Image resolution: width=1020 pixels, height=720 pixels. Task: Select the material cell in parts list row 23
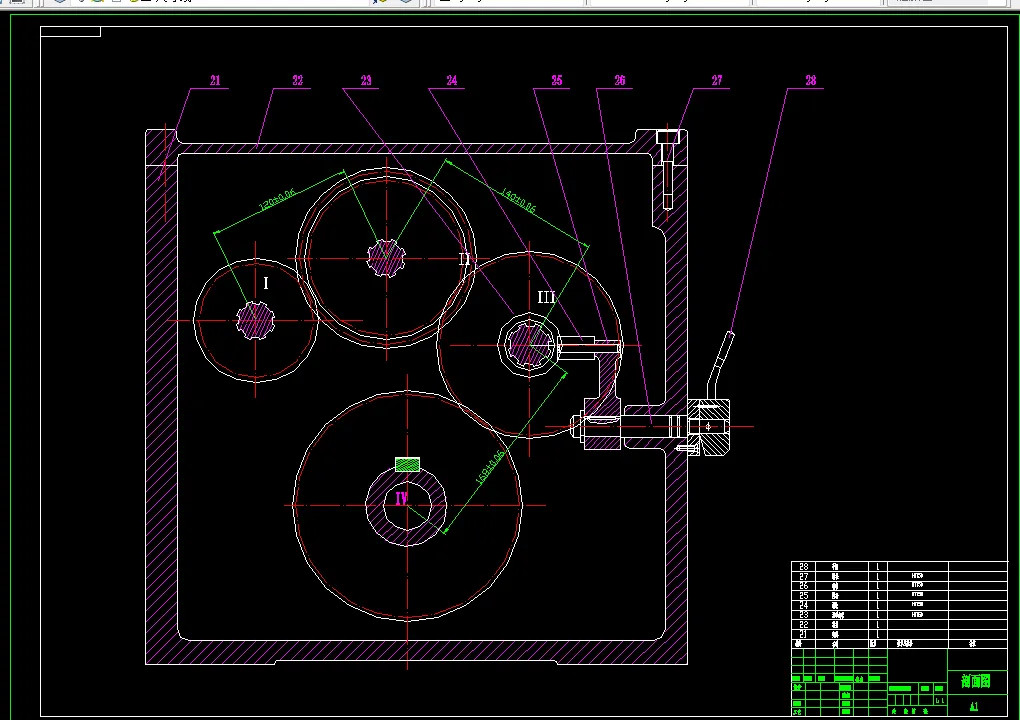tap(917, 615)
